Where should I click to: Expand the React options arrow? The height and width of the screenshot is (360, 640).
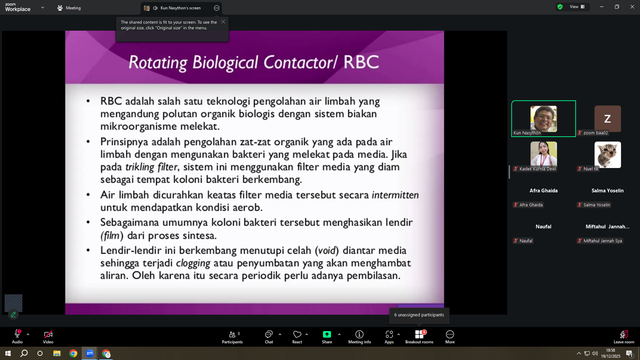pos(307,334)
